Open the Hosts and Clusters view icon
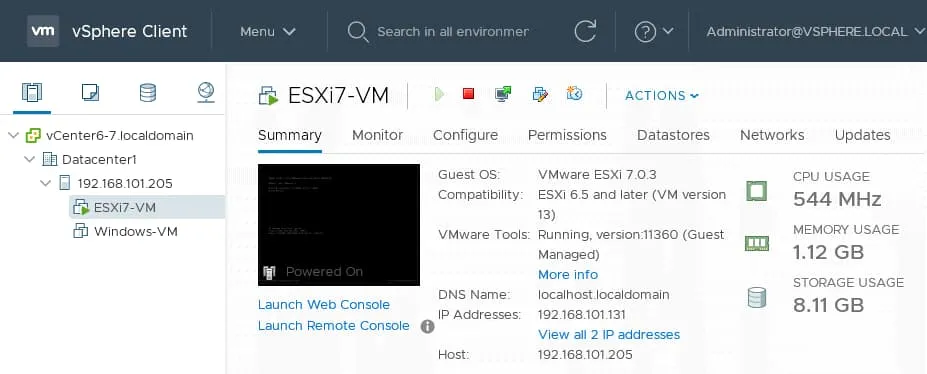This screenshot has width=927, height=374. coord(32,93)
